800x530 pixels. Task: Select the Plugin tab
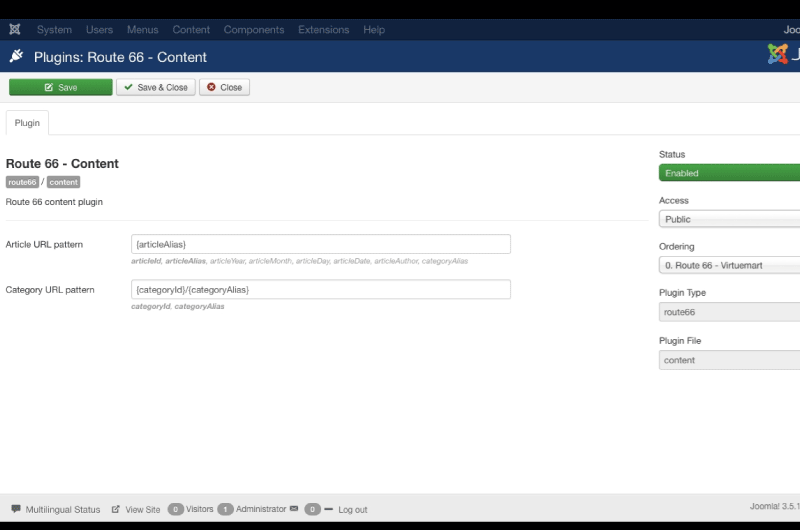[x=27, y=123]
